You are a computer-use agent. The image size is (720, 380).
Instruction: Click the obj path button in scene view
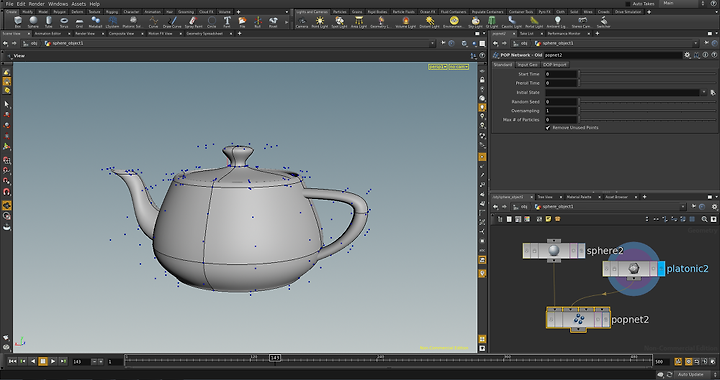tap(31, 43)
